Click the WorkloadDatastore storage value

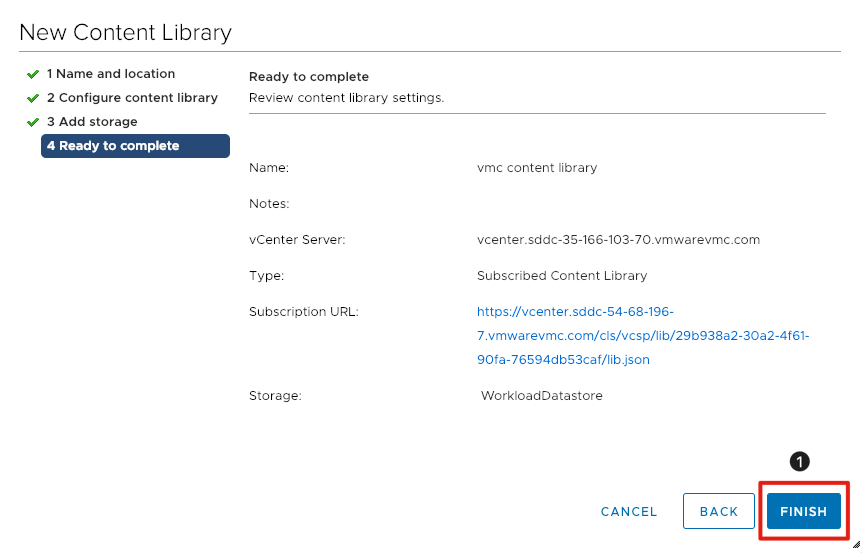(x=541, y=396)
